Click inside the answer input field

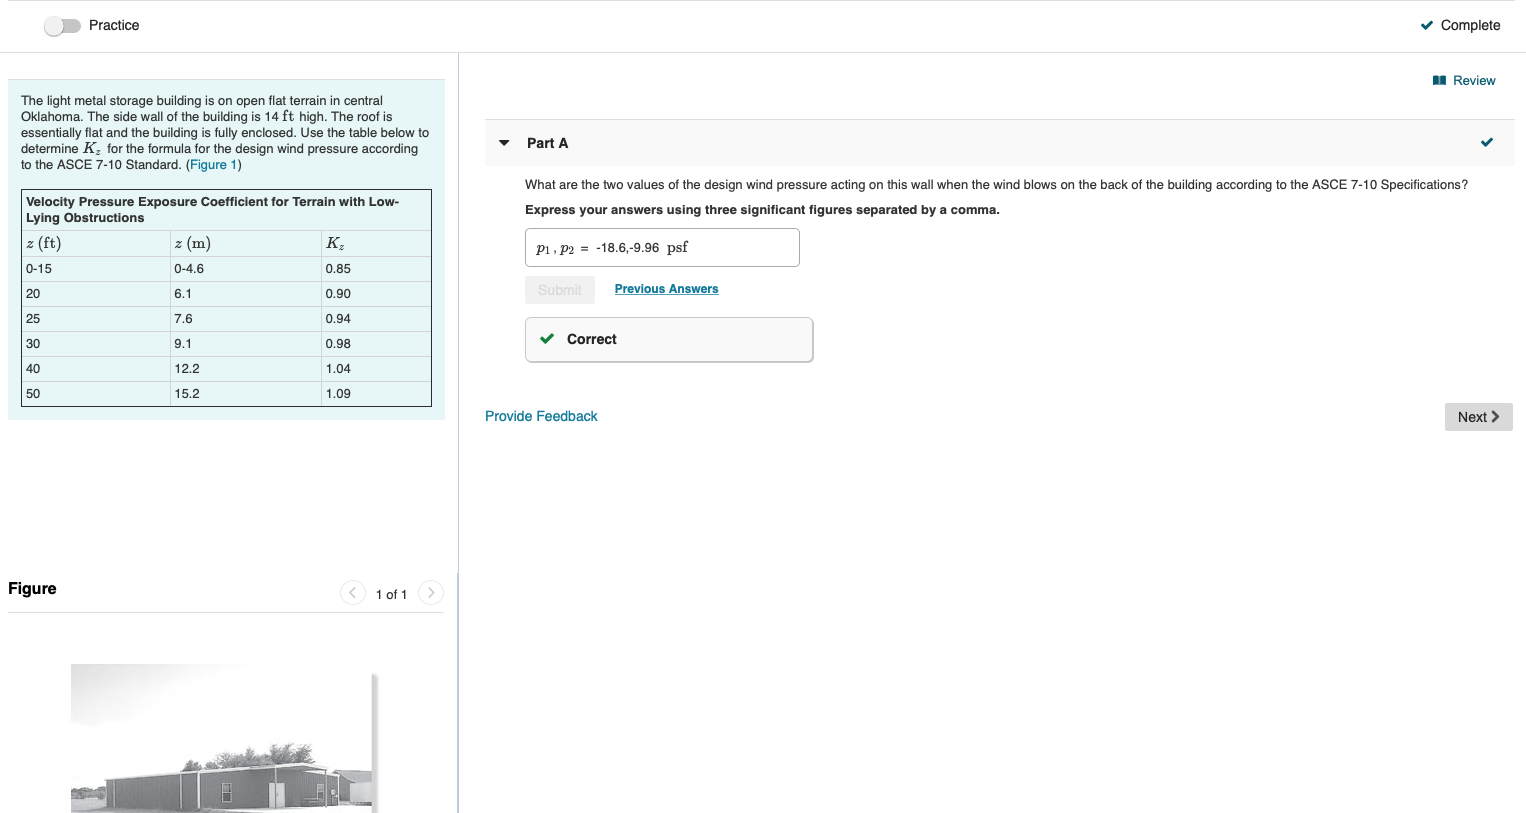pos(662,247)
